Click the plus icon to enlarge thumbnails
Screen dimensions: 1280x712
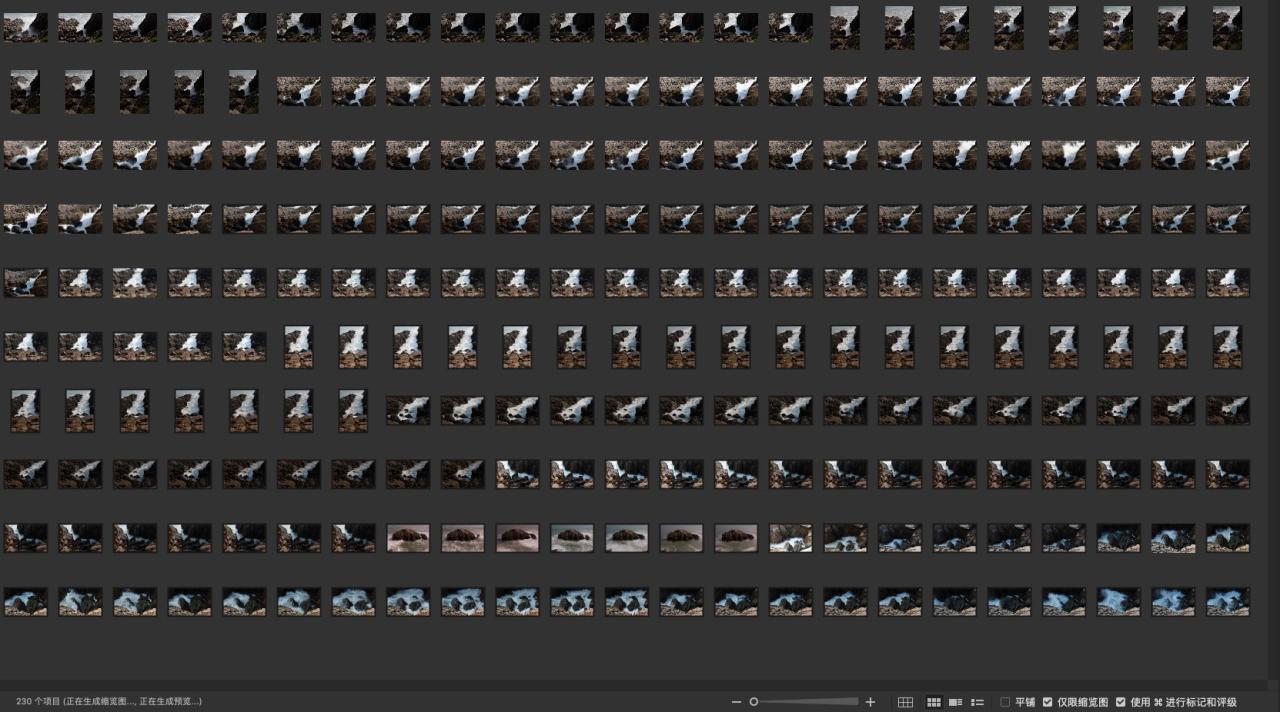pyautogui.click(x=870, y=702)
